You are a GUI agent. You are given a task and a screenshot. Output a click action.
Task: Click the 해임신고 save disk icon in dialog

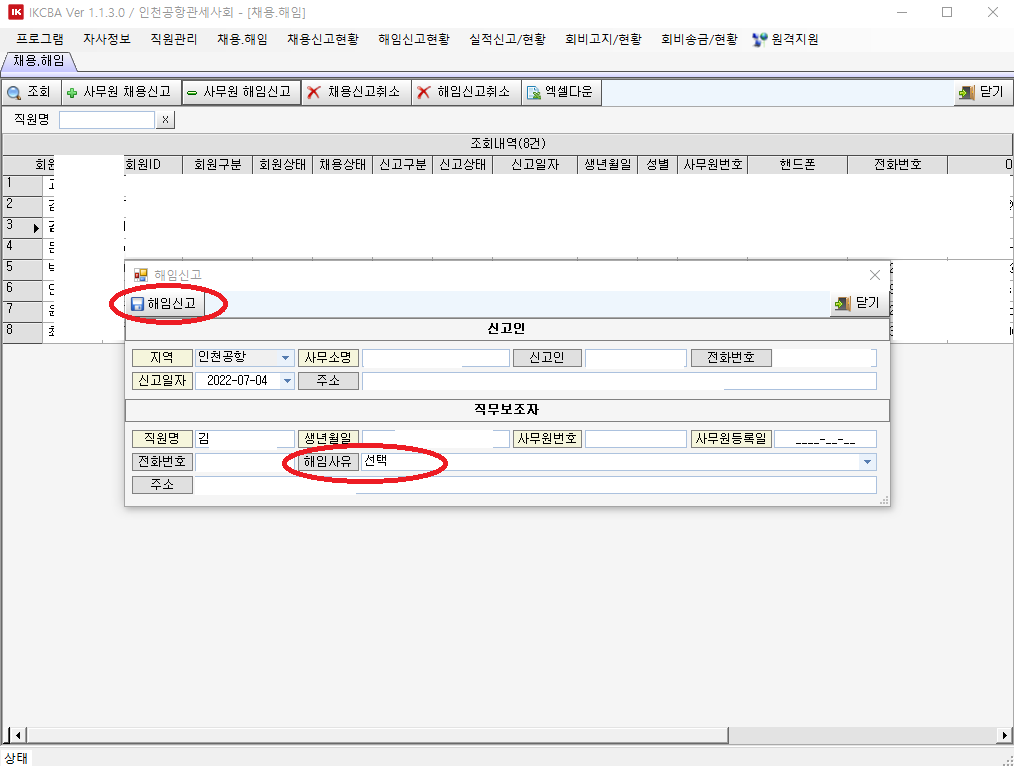click(138, 304)
